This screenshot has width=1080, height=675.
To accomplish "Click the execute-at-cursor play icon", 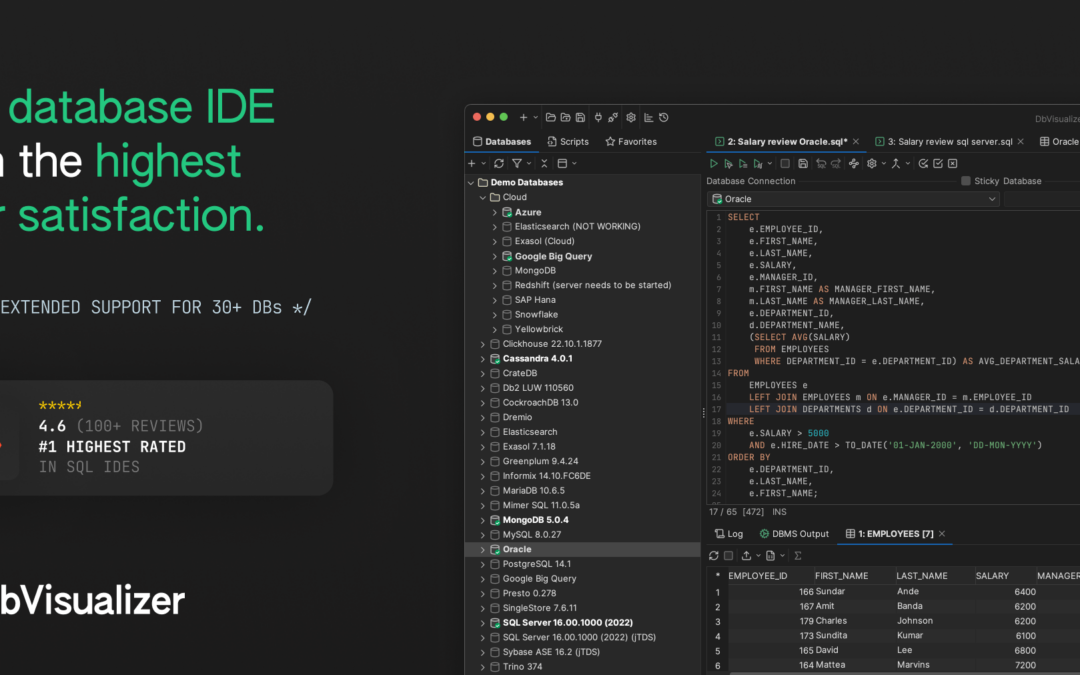I will click(728, 164).
